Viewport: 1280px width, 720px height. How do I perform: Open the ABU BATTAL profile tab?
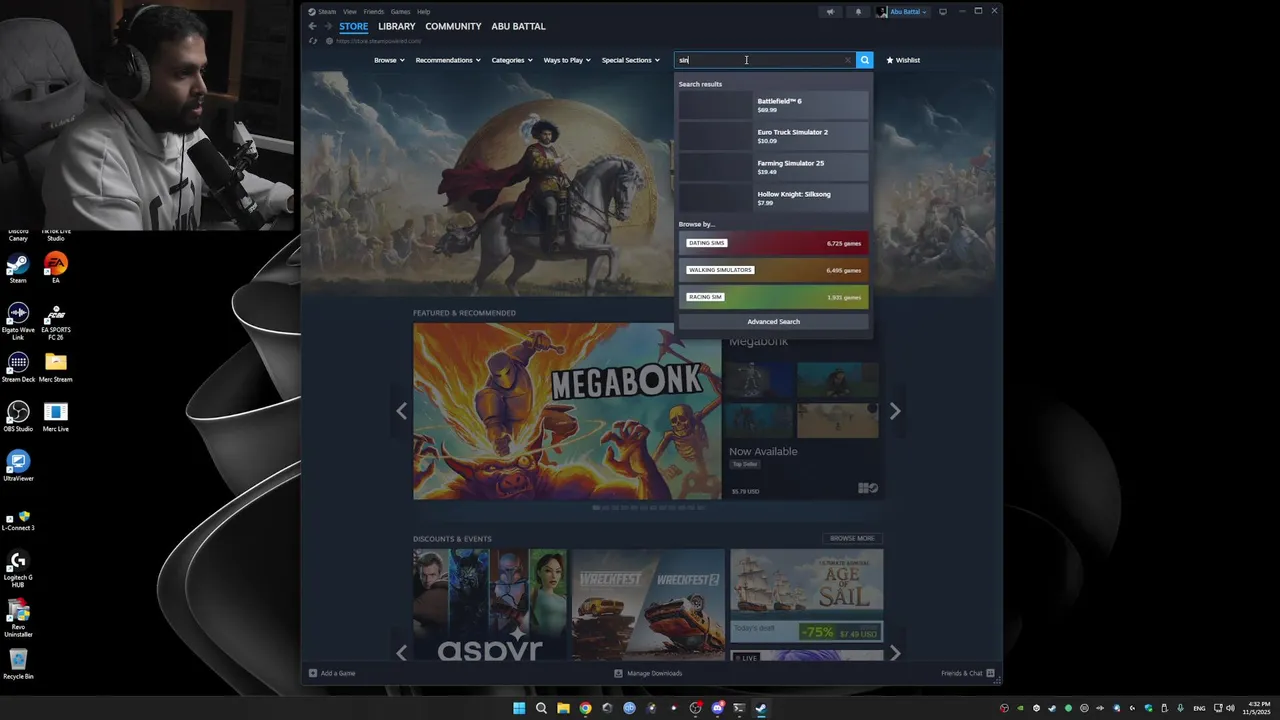tap(518, 26)
